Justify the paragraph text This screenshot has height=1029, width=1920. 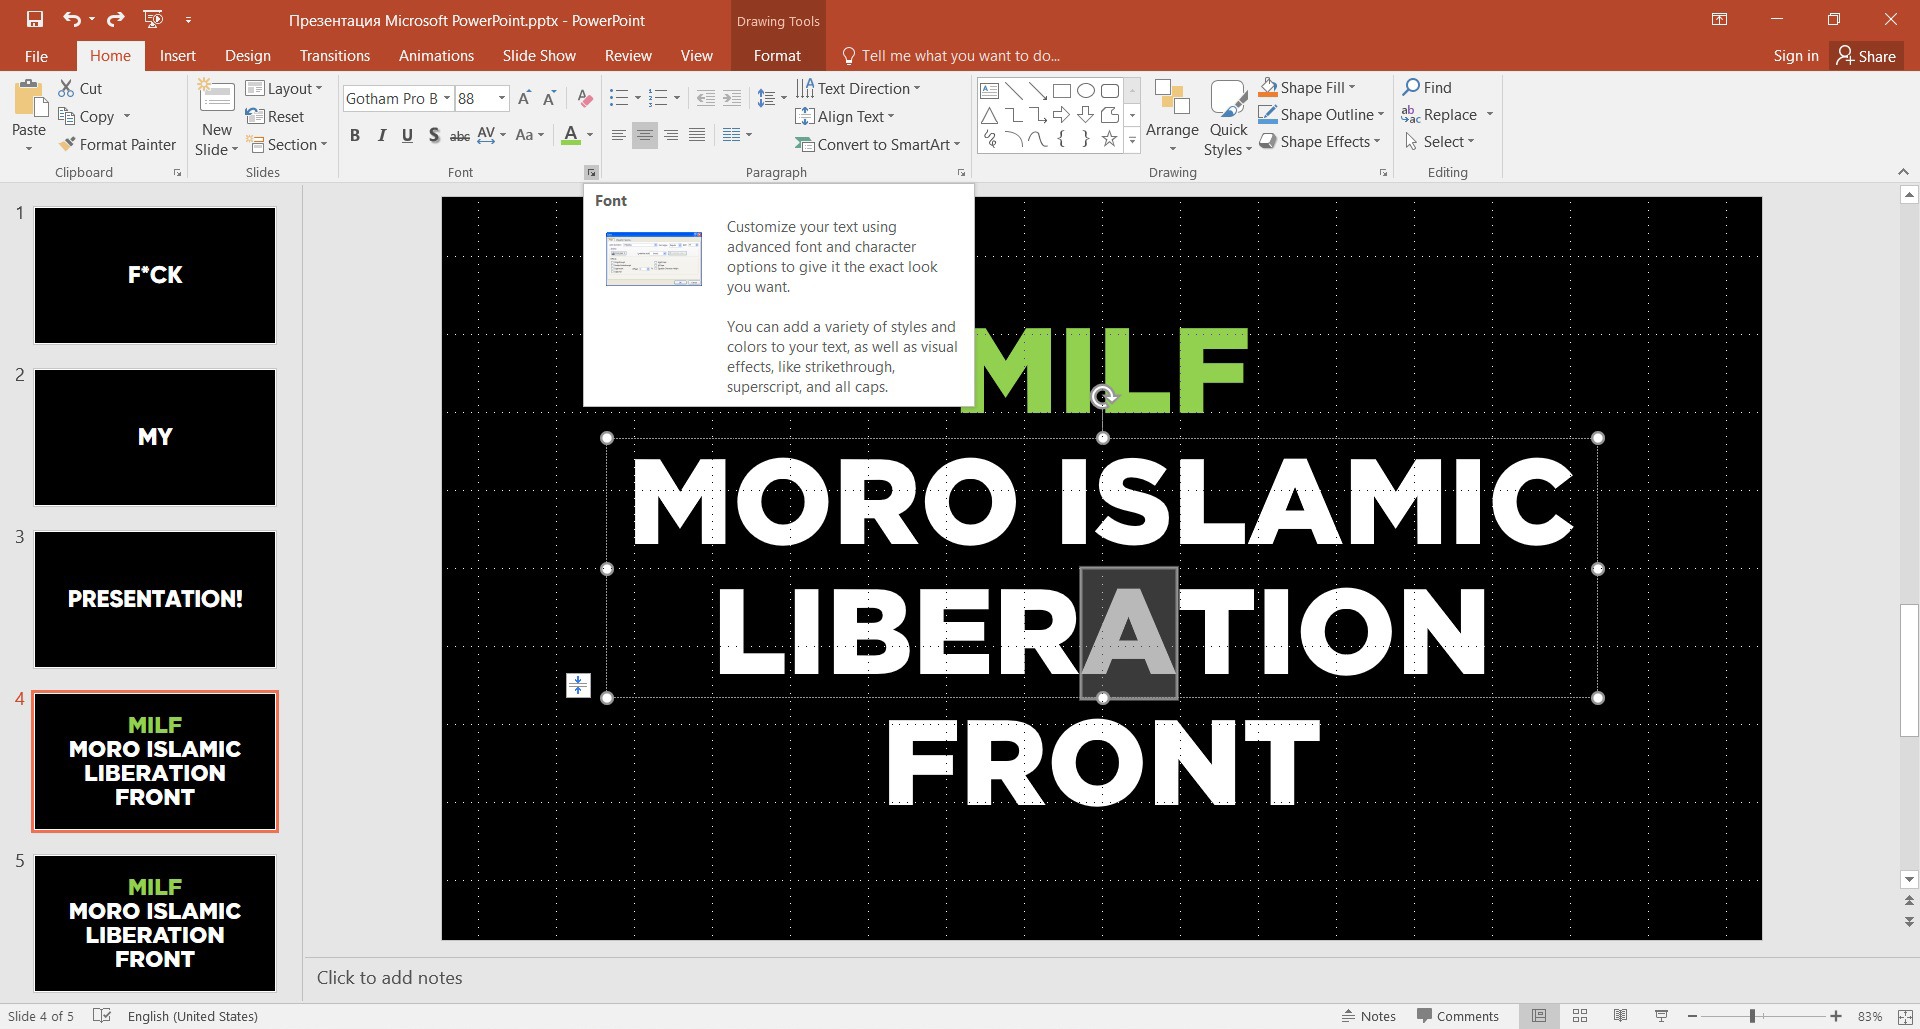click(697, 135)
